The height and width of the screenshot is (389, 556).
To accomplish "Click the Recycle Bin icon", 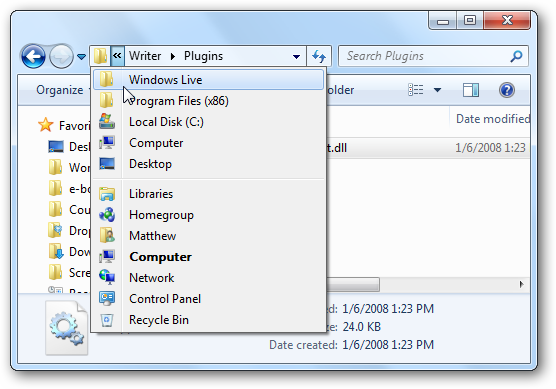I will (x=107, y=320).
